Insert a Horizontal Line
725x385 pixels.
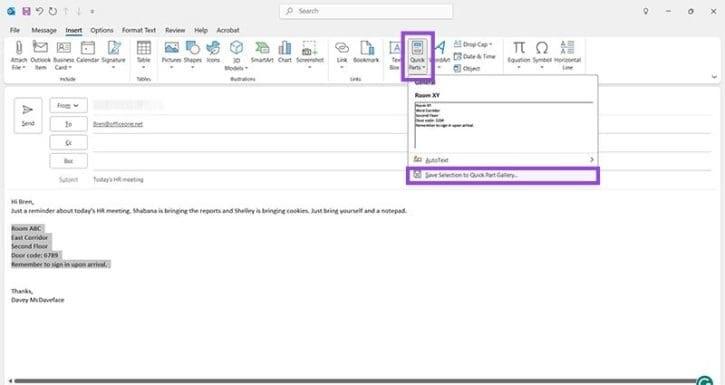567,55
